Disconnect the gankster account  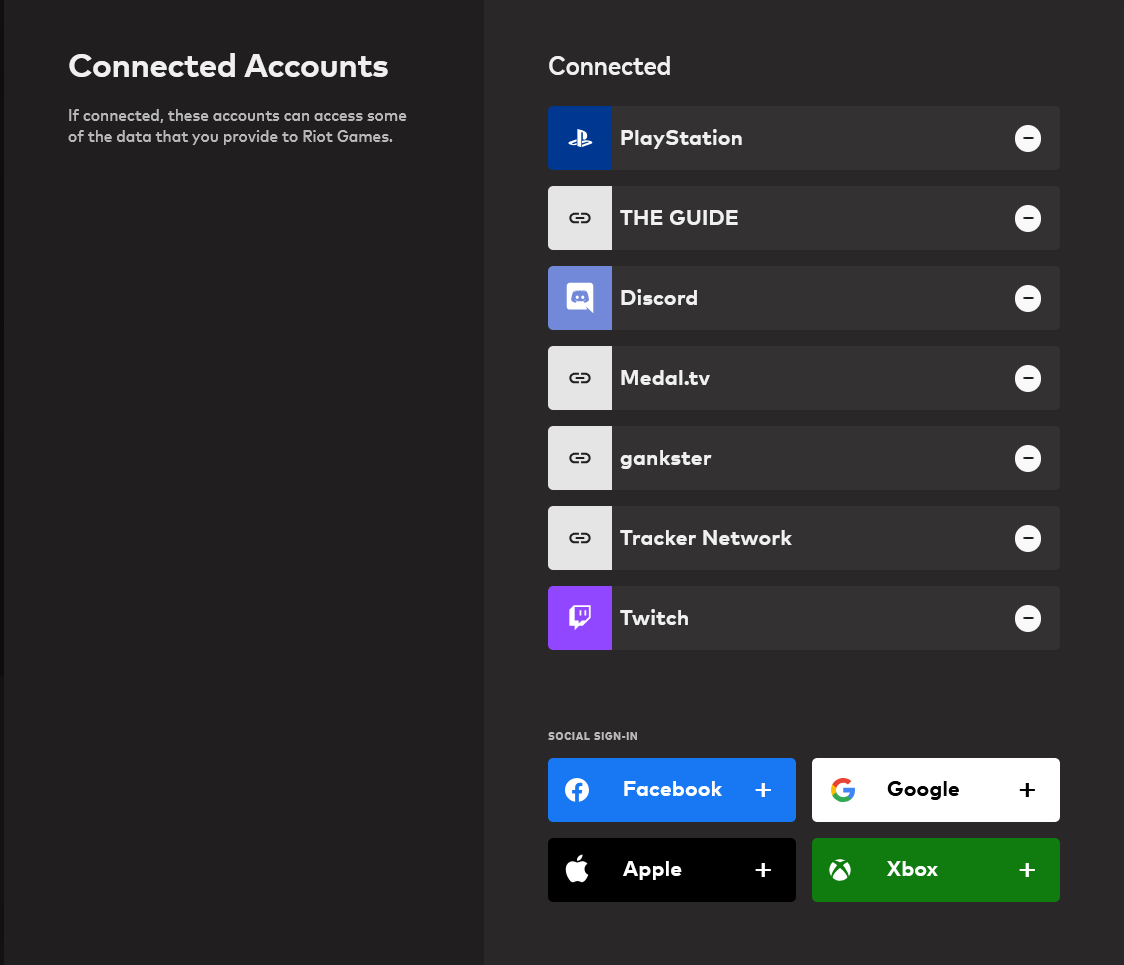tap(1027, 458)
